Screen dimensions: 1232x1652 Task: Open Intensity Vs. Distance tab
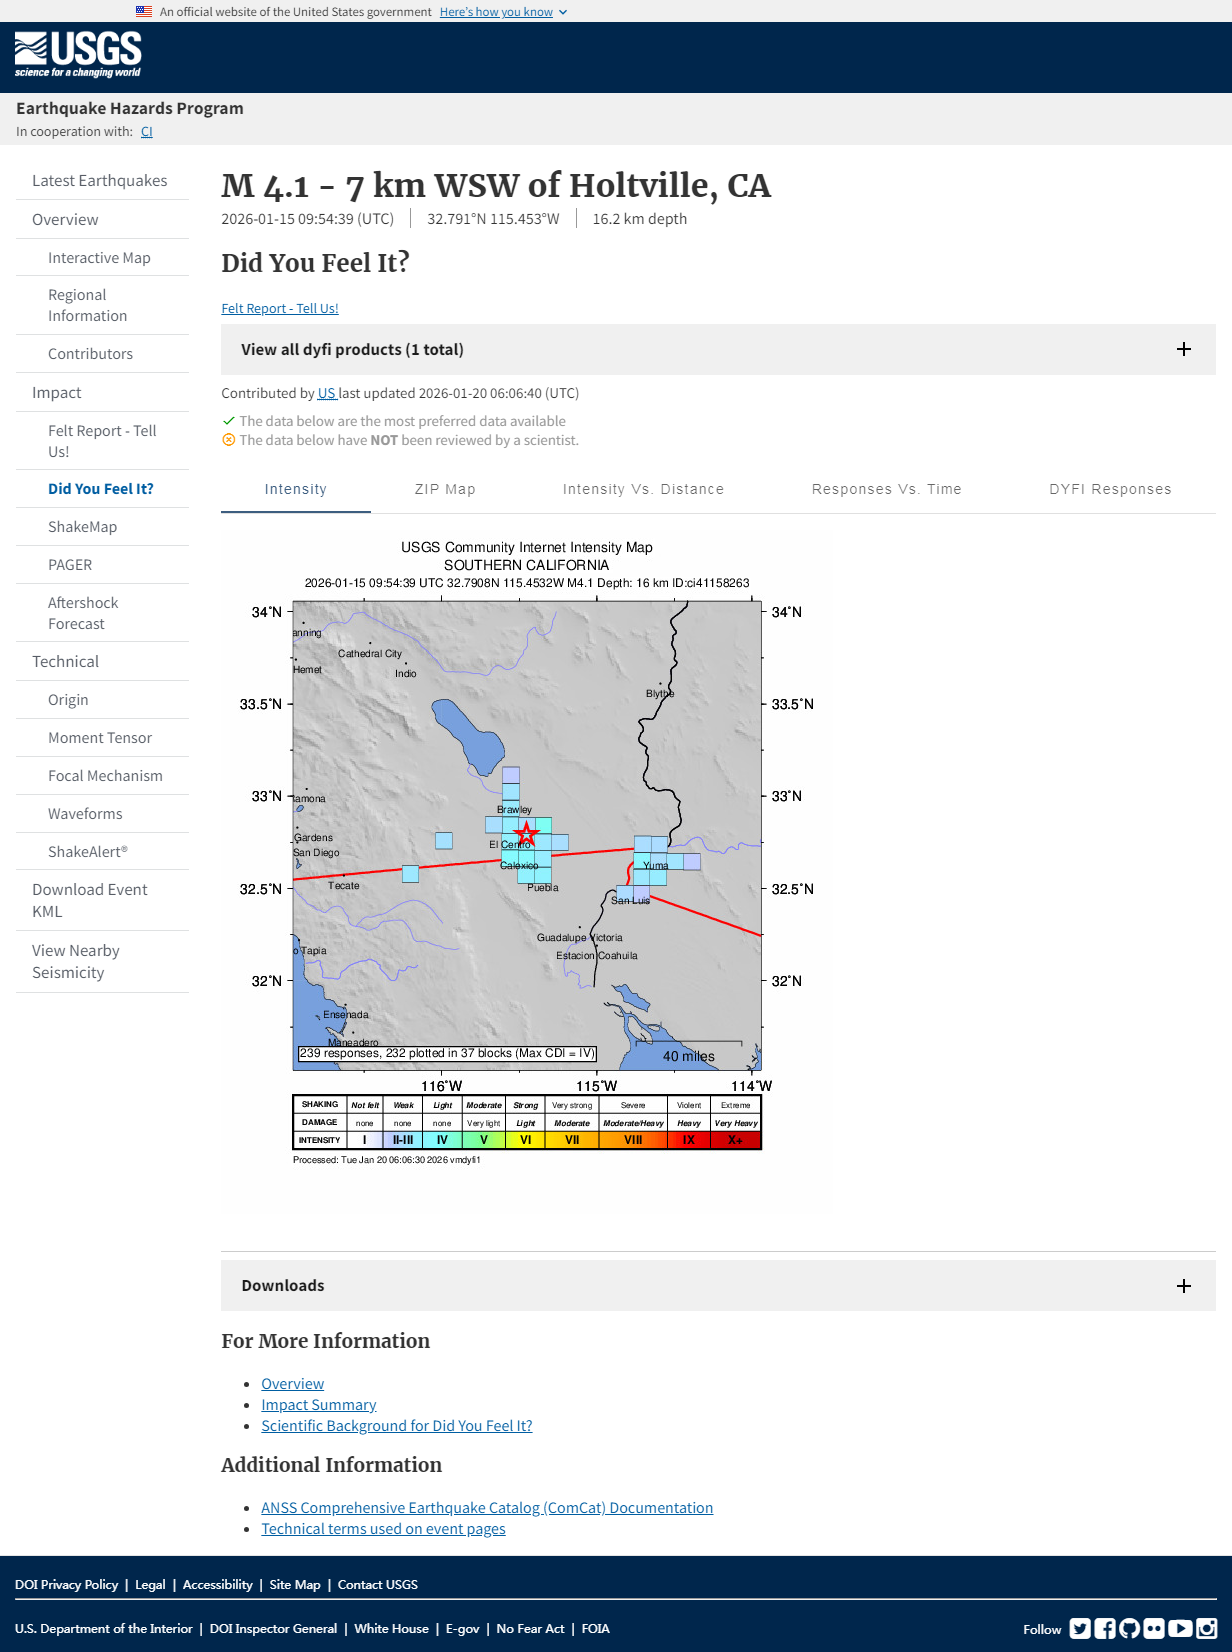(643, 489)
